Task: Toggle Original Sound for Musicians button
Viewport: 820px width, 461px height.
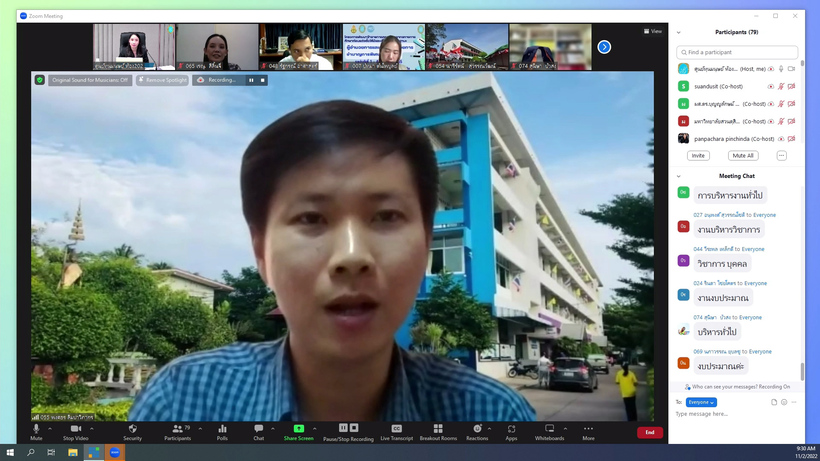Action: (89, 80)
